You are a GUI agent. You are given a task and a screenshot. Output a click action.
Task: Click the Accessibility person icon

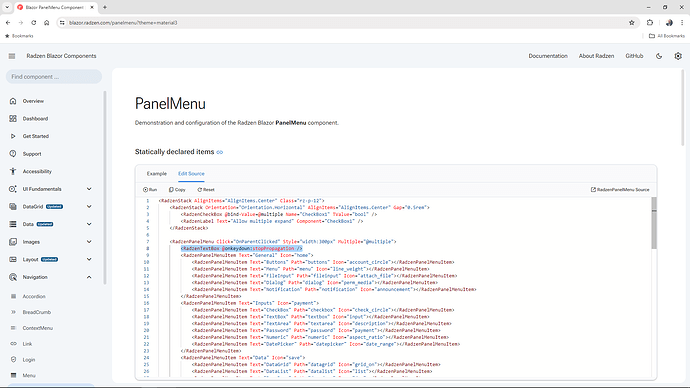13,172
